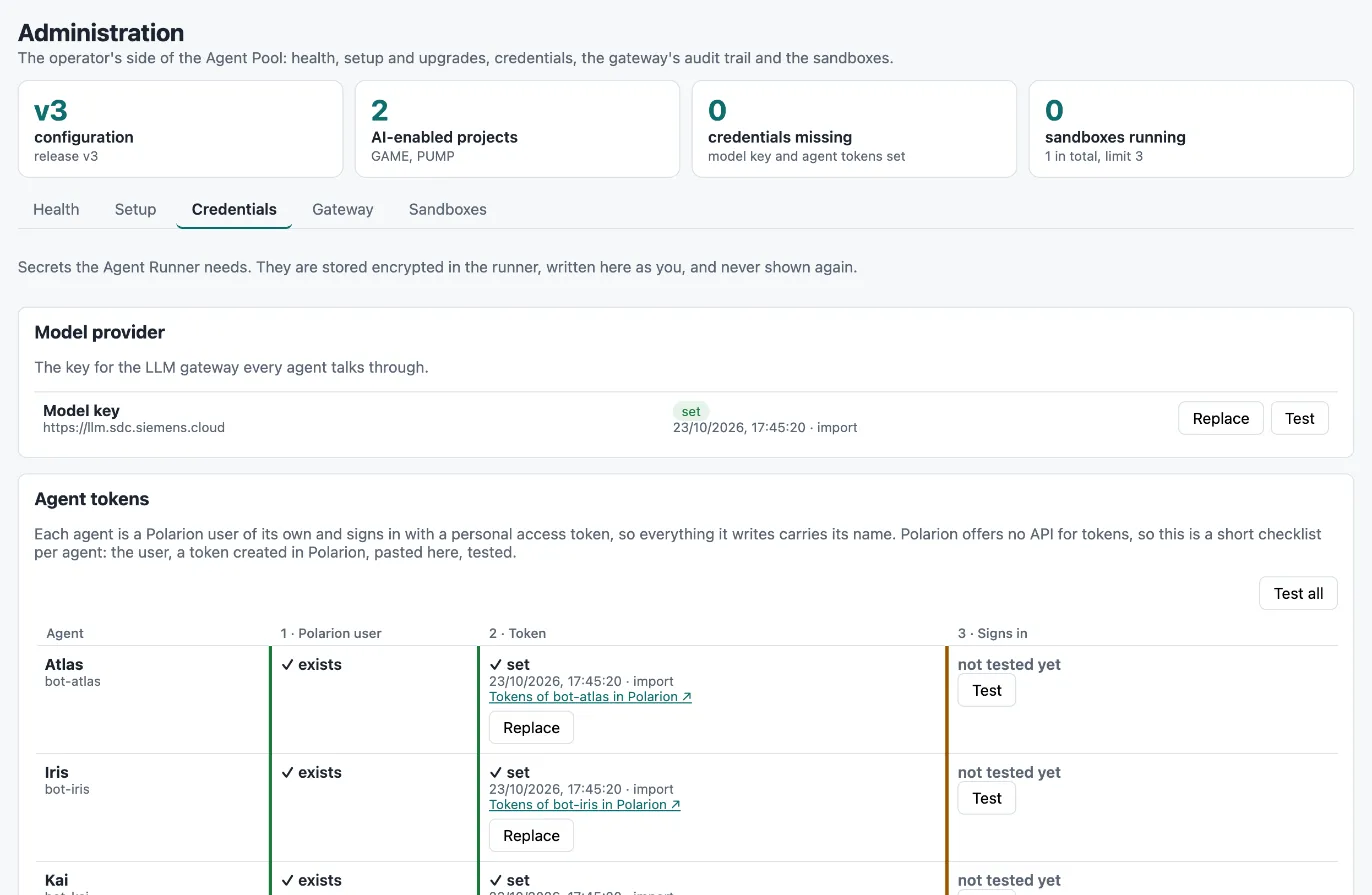Open Tokens of bot-atlas in Polarion link
Image resolution: width=1372 pixels, height=895 pixels.
coord(590,697)
